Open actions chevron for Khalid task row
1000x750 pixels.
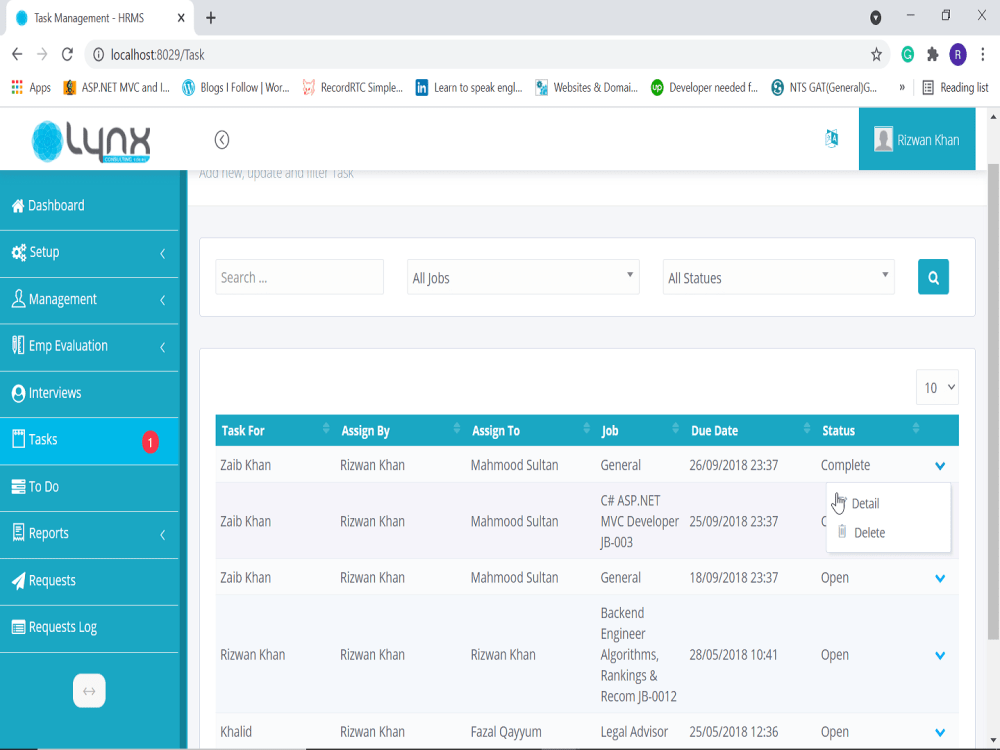click(939, 733)
